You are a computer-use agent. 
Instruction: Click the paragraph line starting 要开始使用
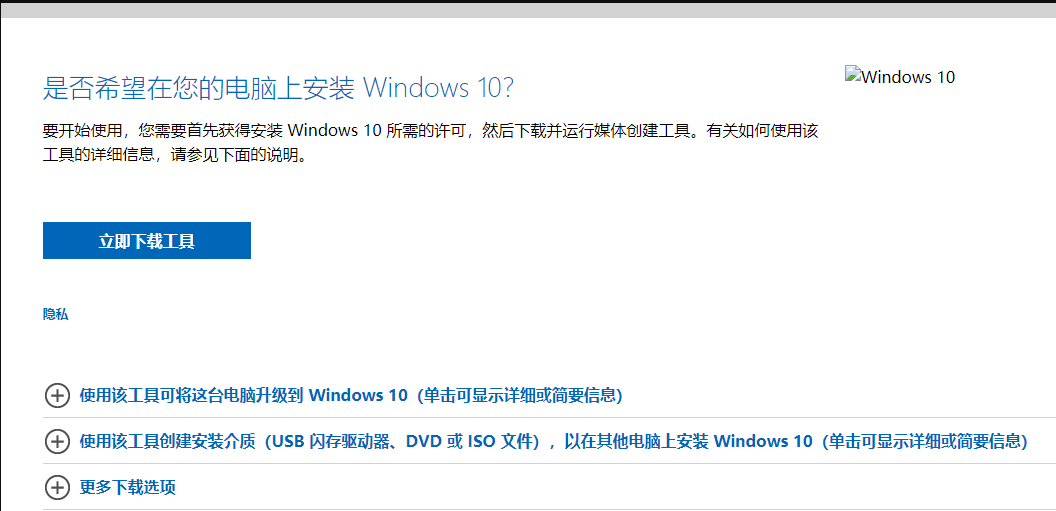tap(430, 131)
